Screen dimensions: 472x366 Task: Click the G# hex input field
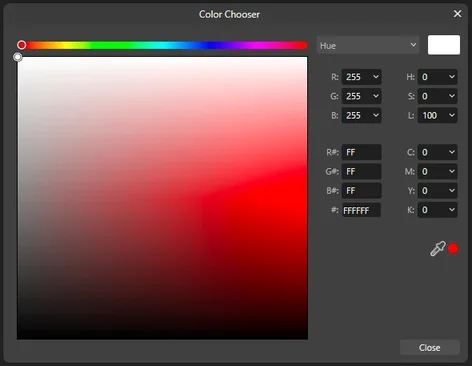(x=361, y=171)
